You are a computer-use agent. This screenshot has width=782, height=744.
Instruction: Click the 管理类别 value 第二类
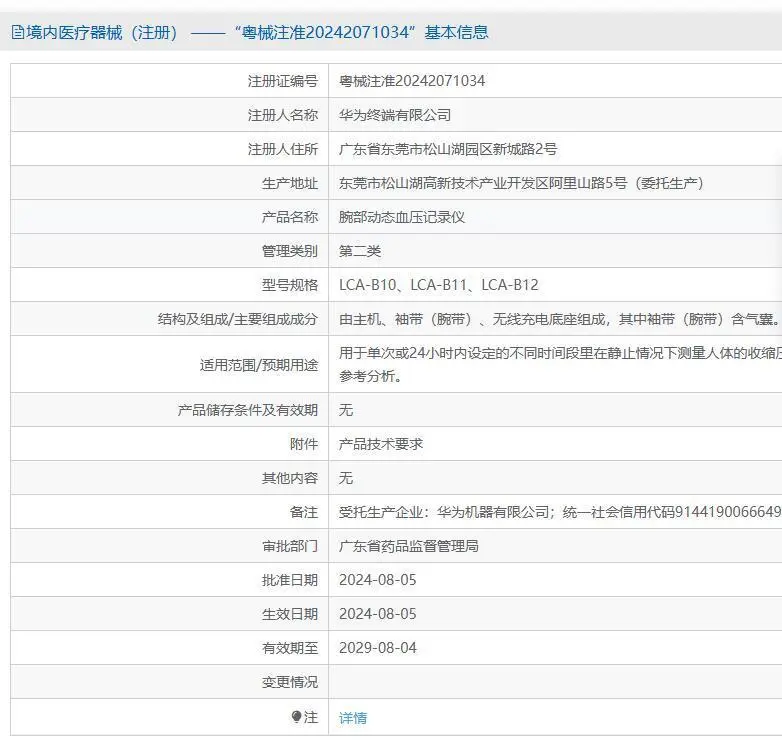pos(360,251)
